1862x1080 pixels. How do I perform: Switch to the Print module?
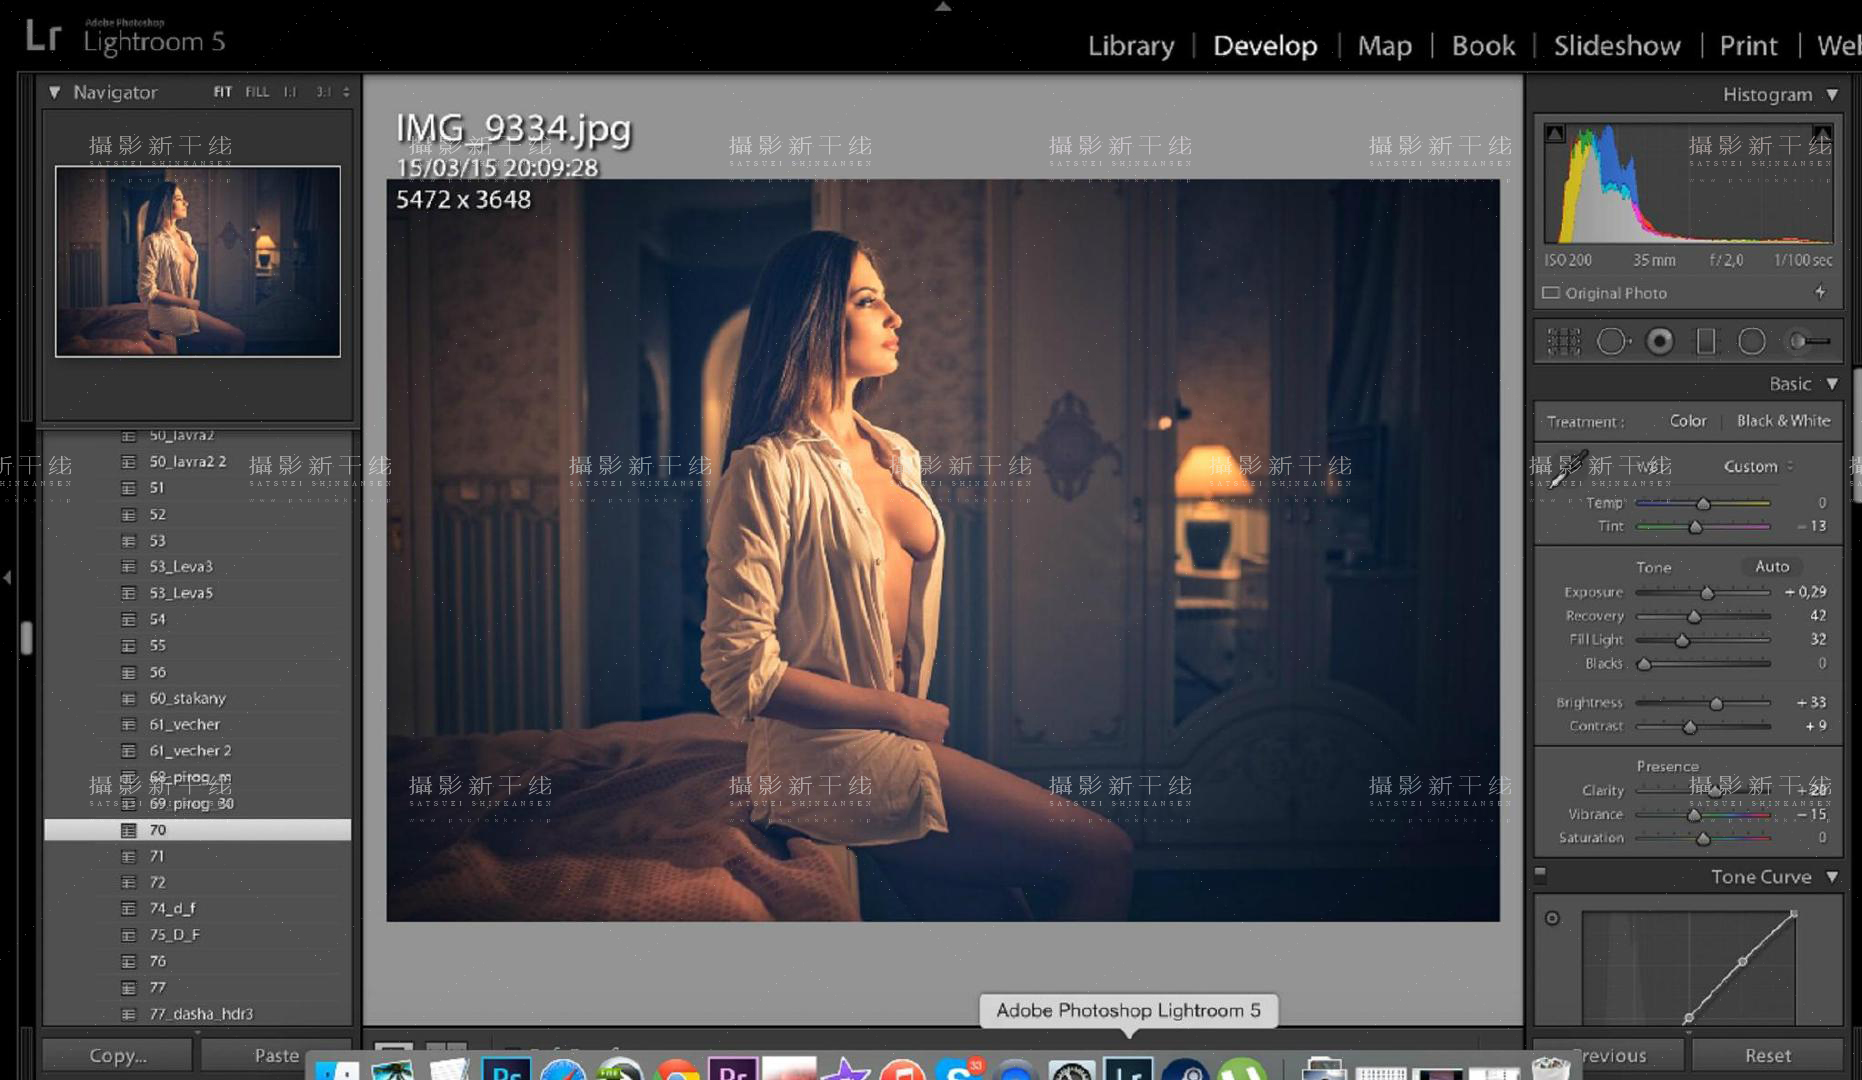click(1748, 46)
